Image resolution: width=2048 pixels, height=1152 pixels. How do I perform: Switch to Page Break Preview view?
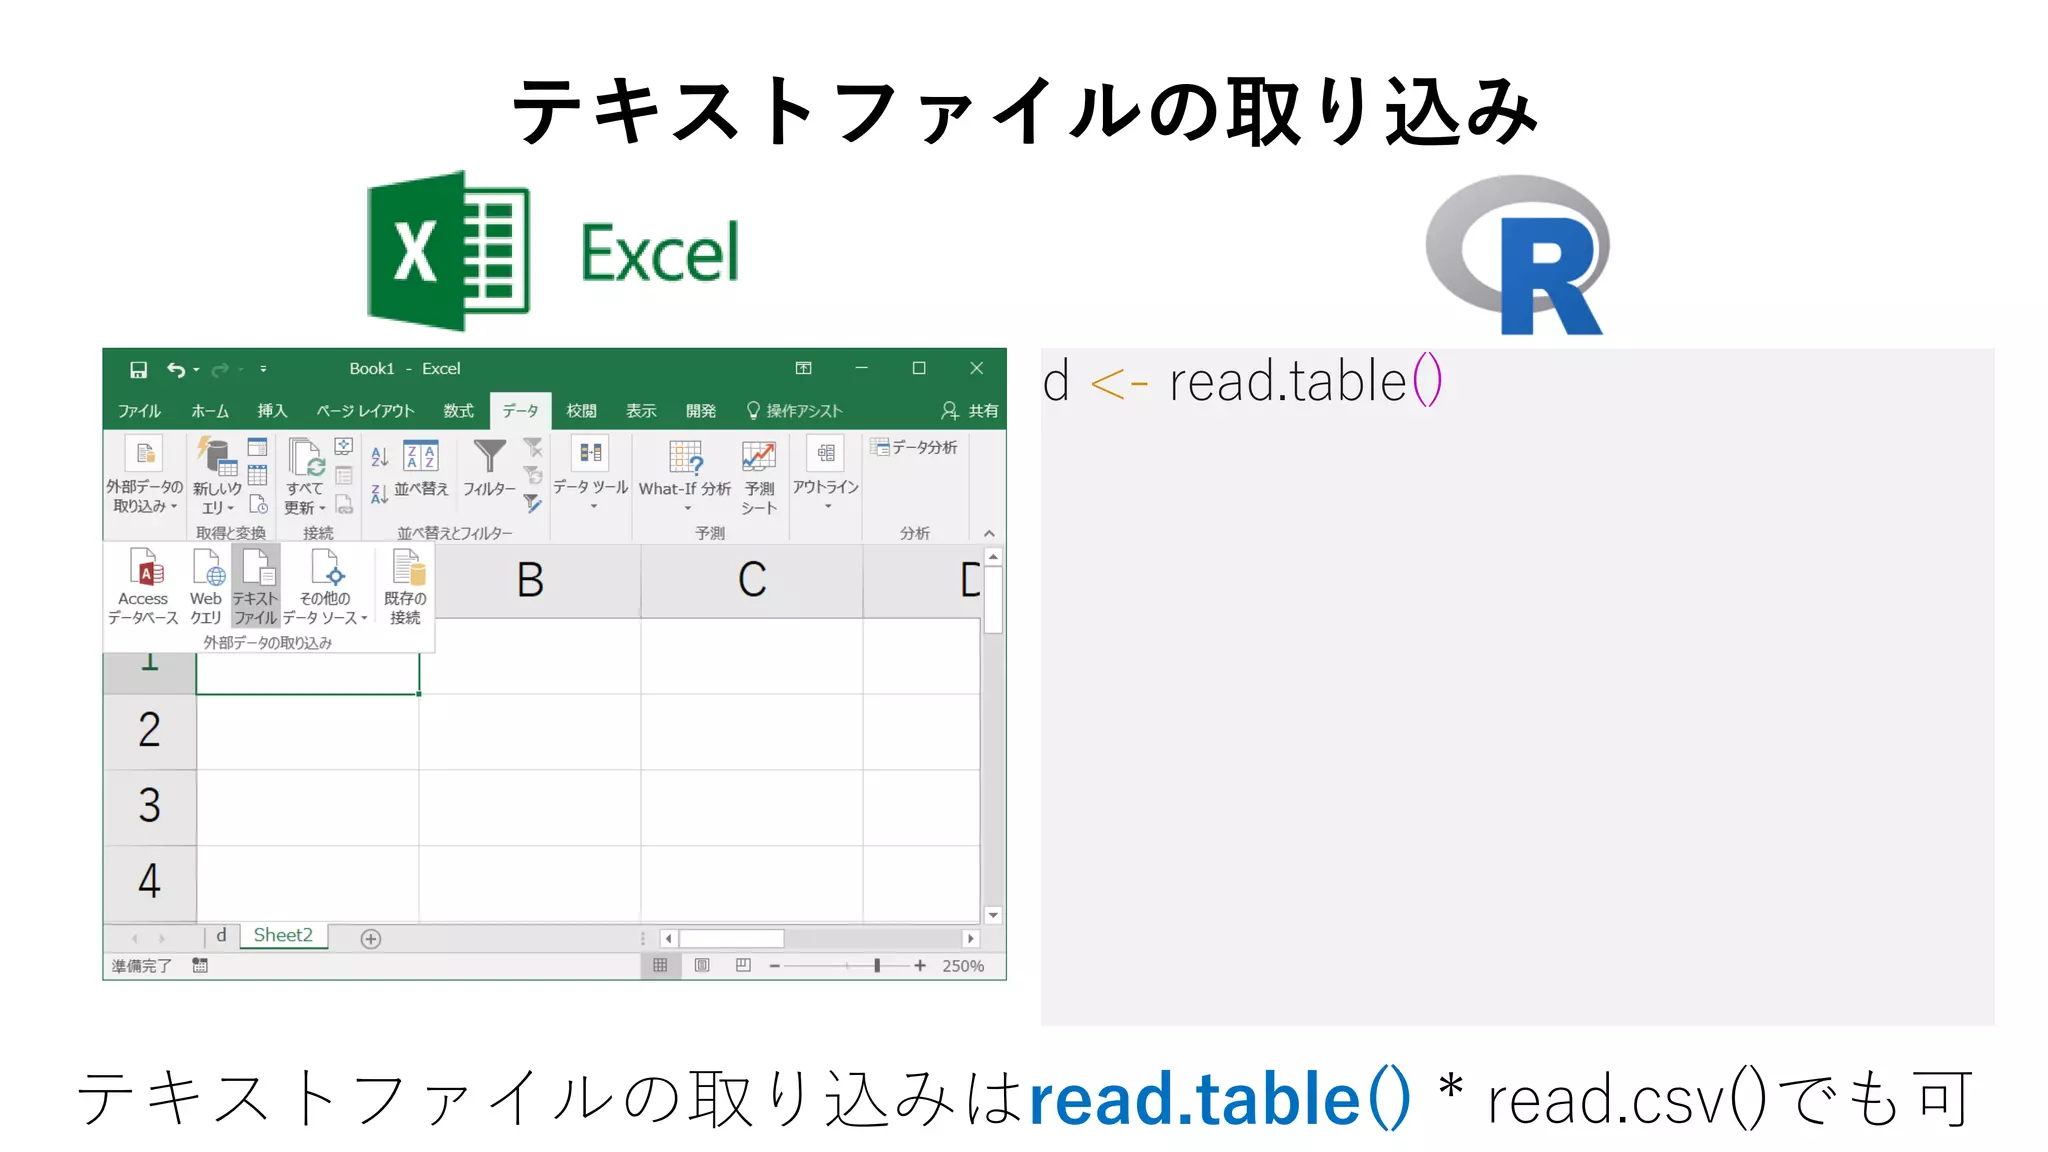coord(743,966)
